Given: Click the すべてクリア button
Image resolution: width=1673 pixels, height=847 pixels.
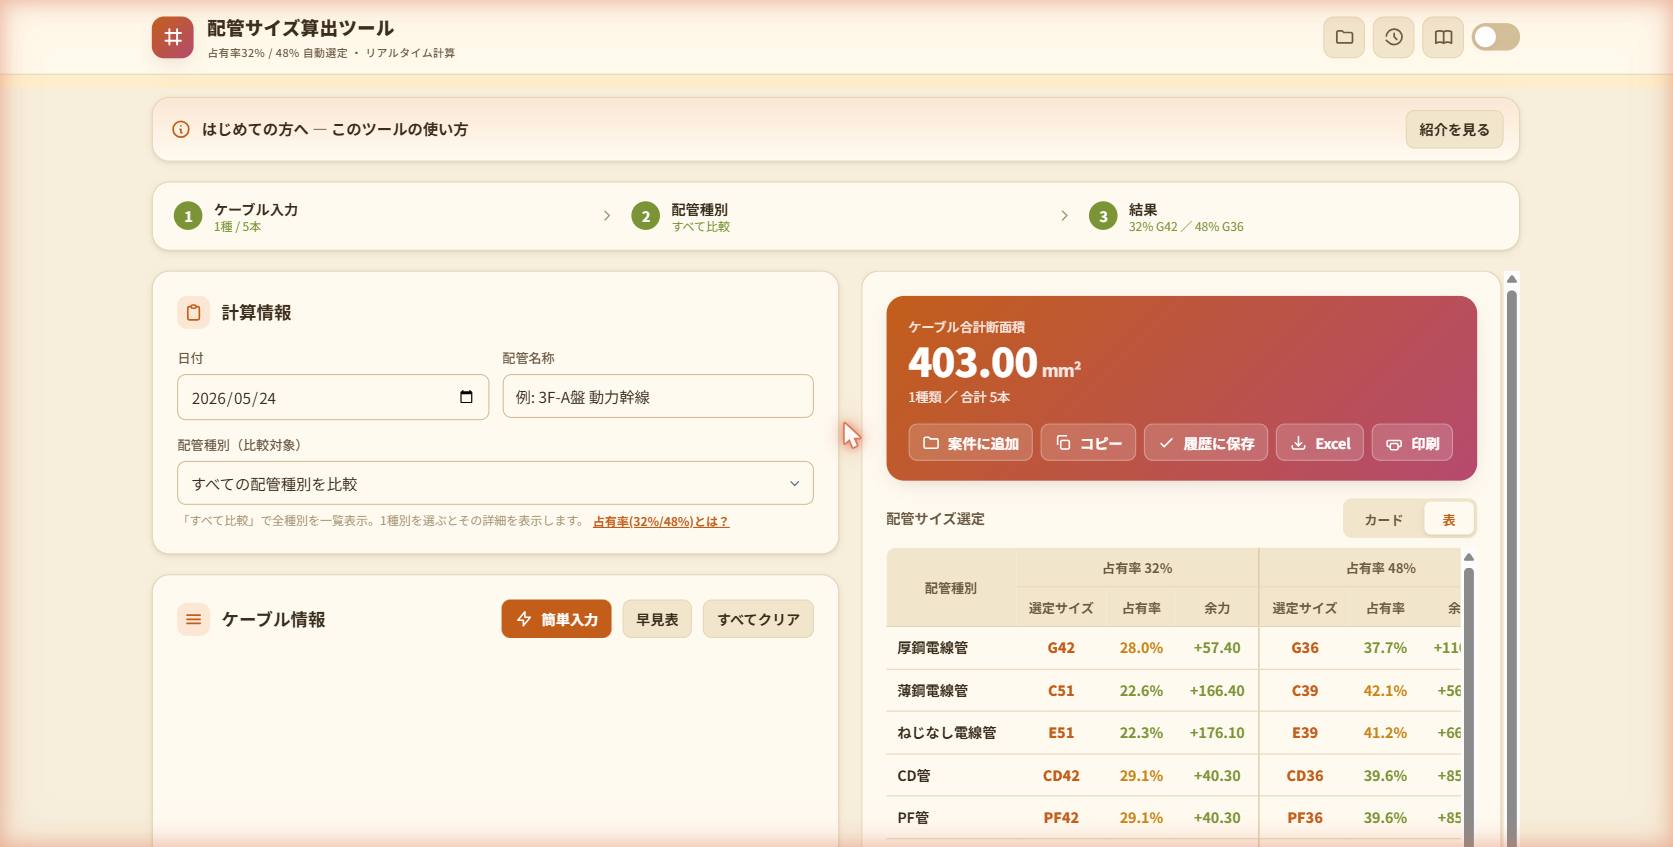Looking at the screenshot, I should click(x=758, y=619).
